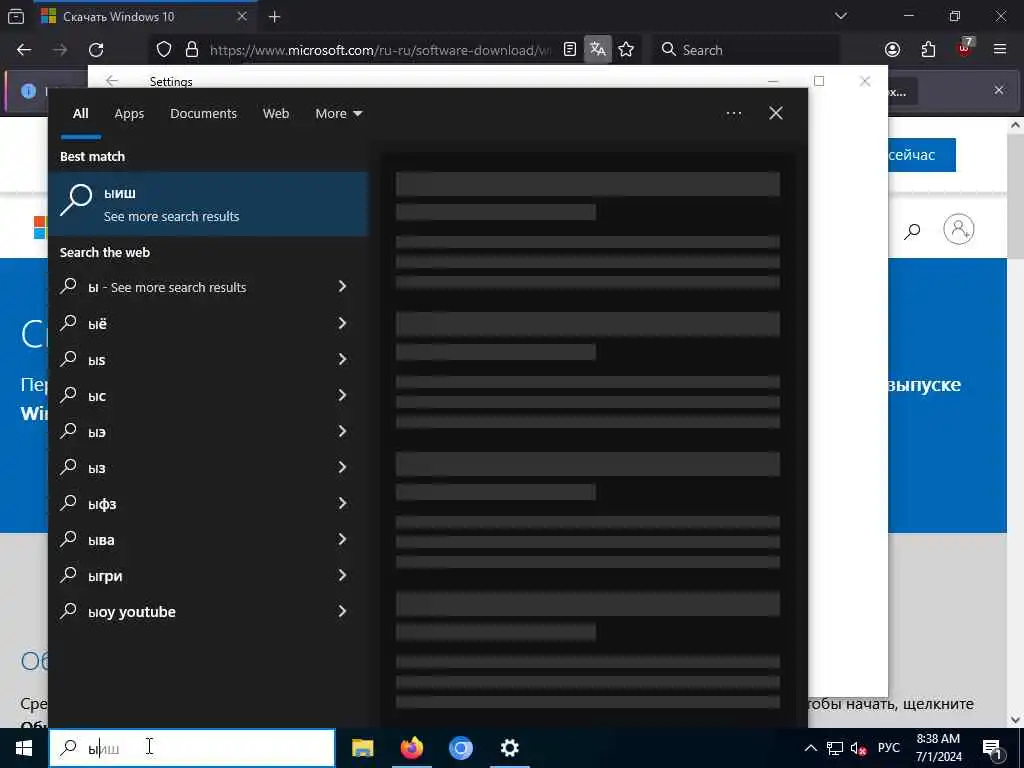Open the Firefox tab list button
The width and height of the screenshot is (1024, 768).
[16, 16]
